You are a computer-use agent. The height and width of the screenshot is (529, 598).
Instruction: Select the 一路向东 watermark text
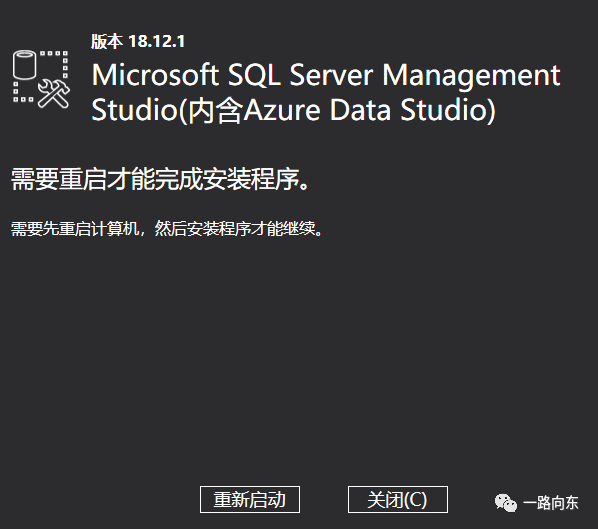pos(551,503)
